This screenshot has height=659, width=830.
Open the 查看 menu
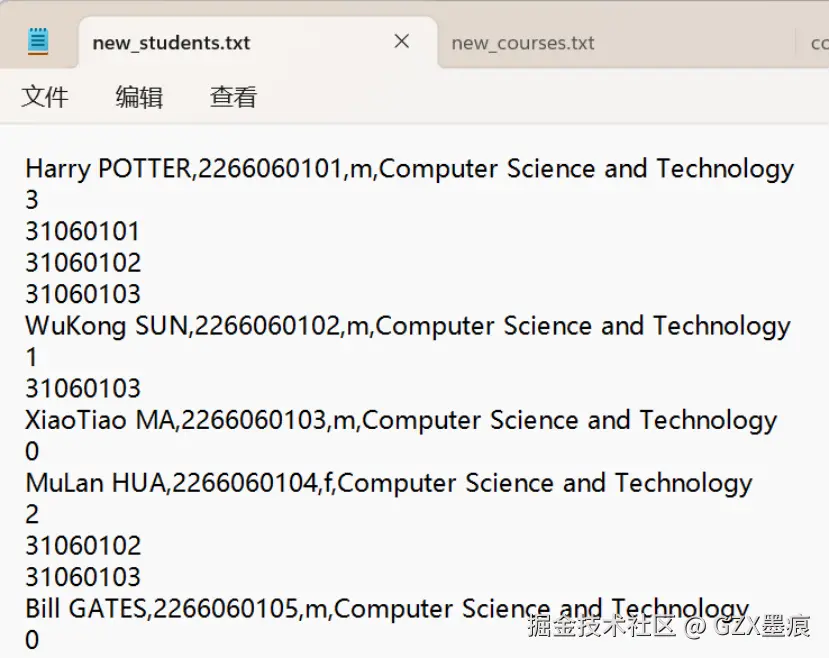pos(233,97)
